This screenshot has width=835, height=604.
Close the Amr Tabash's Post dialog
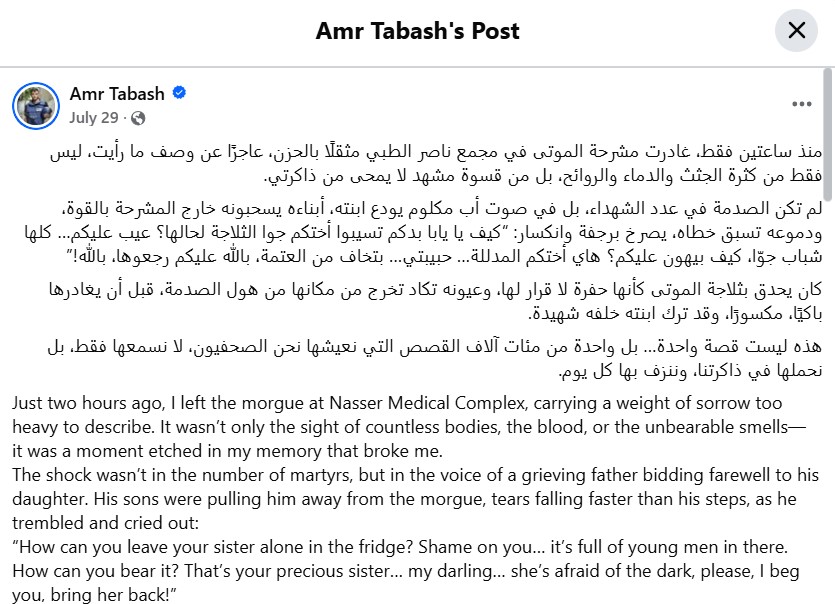(796, 30)
